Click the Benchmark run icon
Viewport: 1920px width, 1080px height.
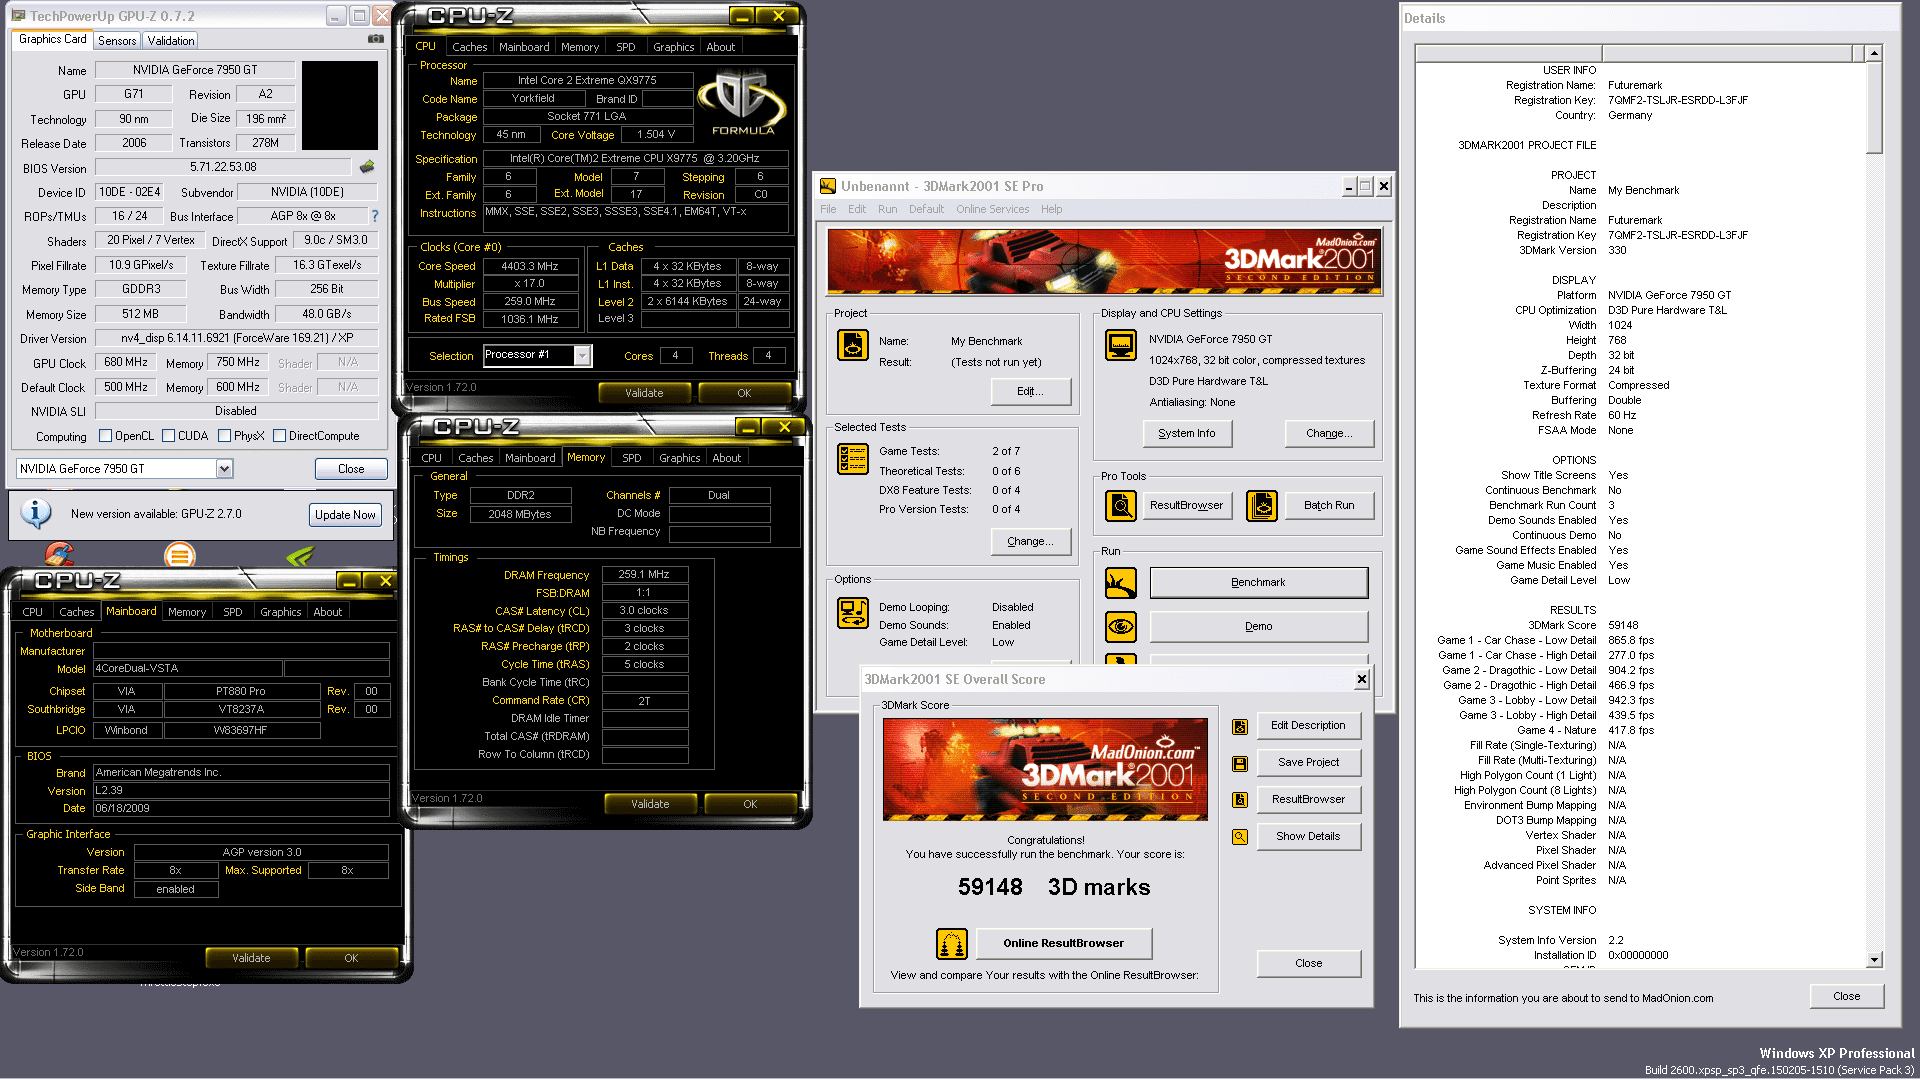click(x=1121, y=583)
